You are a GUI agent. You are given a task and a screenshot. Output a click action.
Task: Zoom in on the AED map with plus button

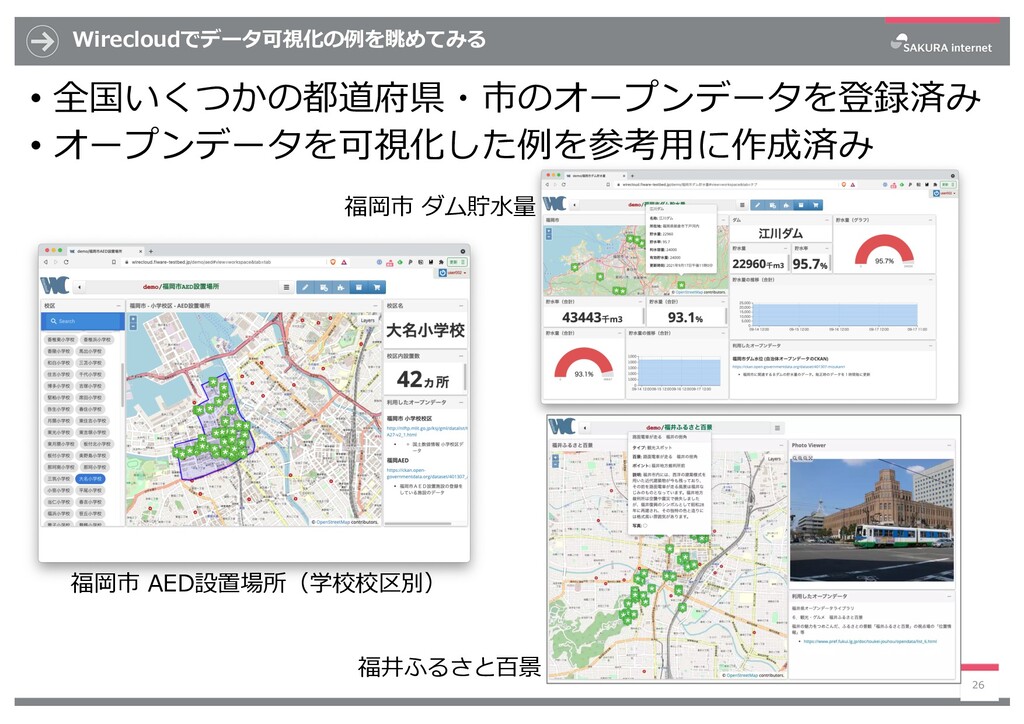coord(133,319)
